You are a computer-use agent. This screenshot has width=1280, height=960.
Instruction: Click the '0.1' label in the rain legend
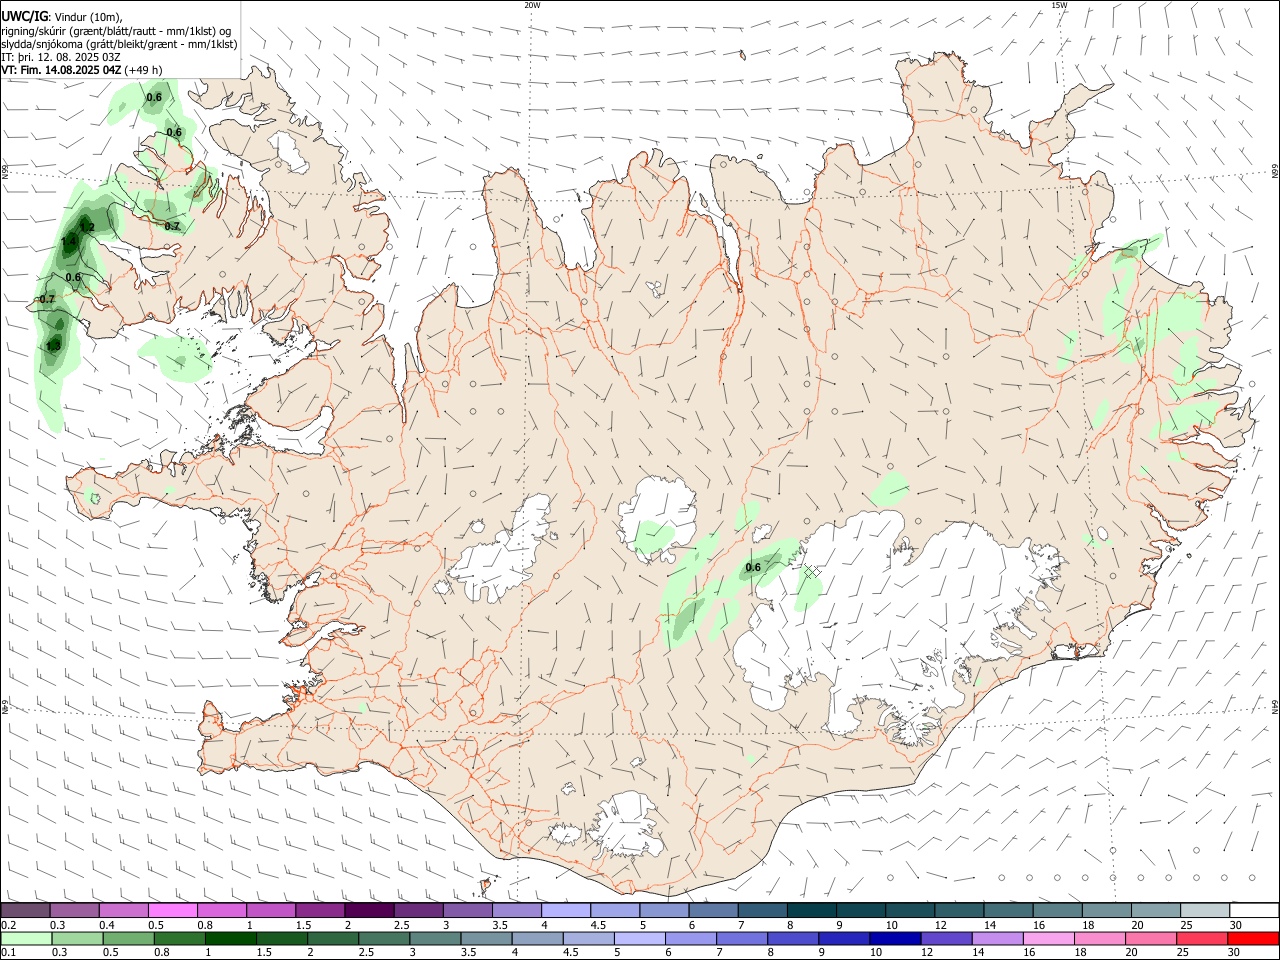click(7, 953)
